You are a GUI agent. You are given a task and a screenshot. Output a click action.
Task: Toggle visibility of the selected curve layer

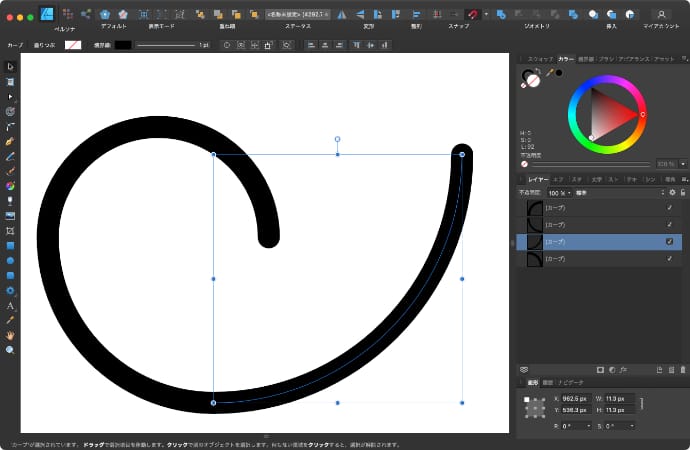(669, 242)
